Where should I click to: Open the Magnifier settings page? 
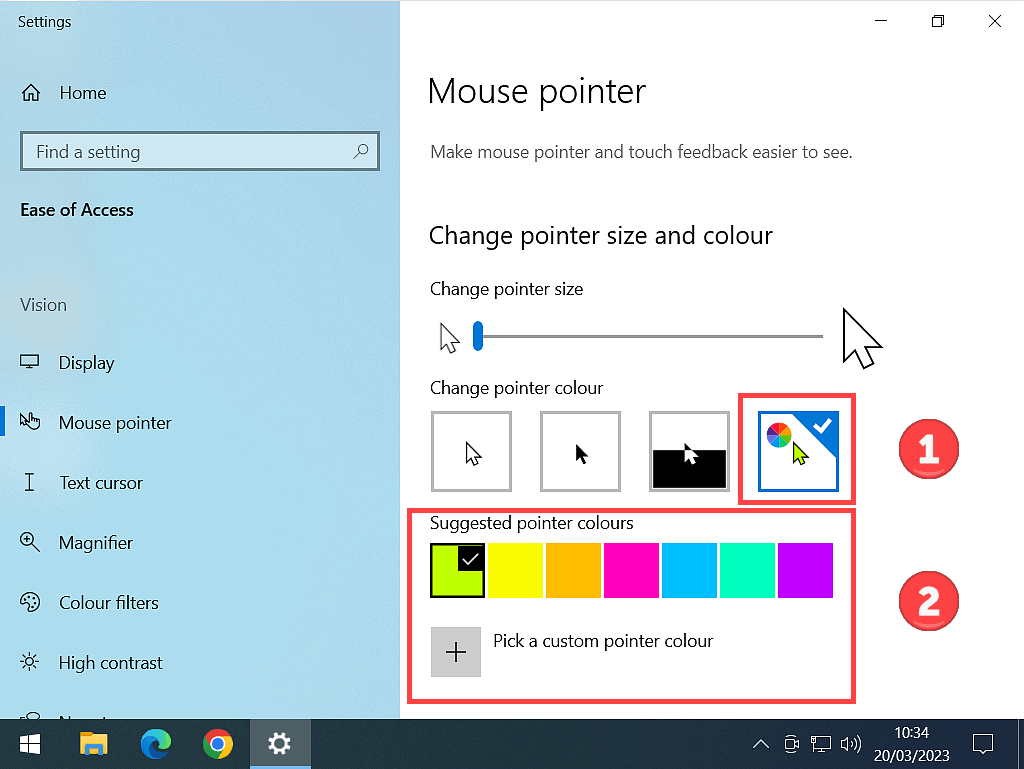coord(95,543)
